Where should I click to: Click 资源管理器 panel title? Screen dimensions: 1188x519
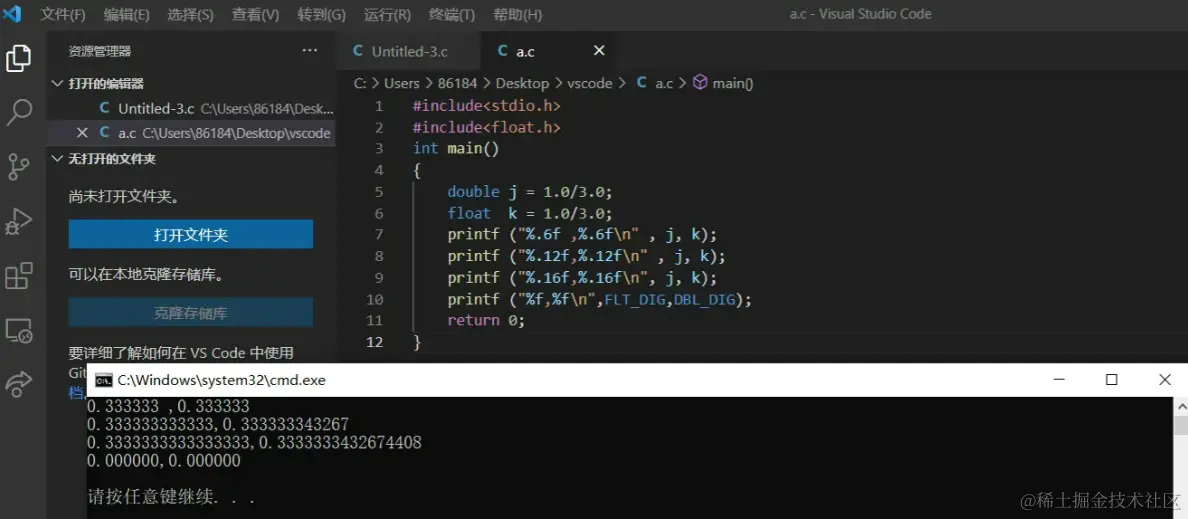pyautogui.click(x=99, y=51)
